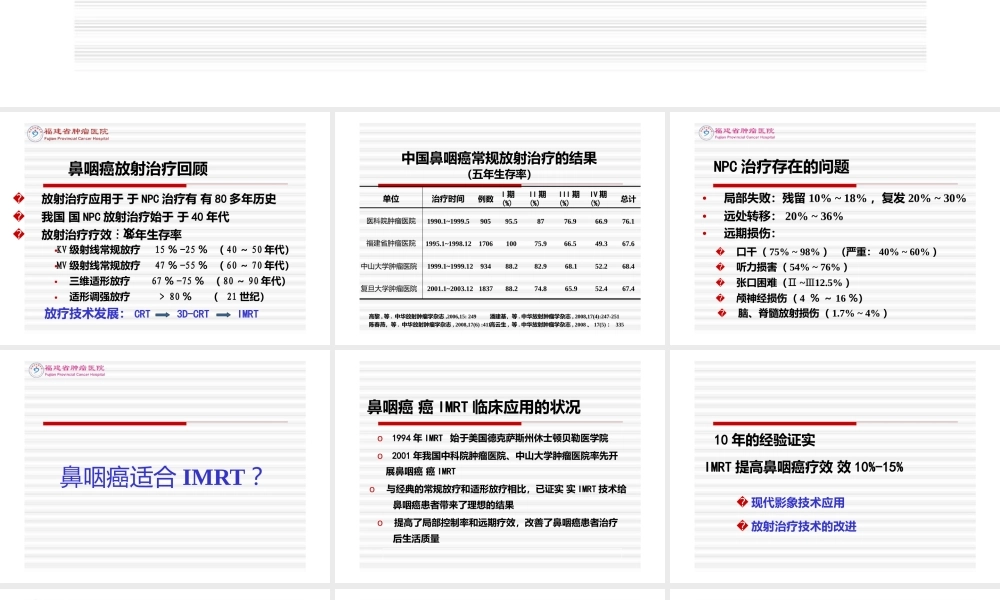1000x600 pixels.
Task: Click the red bullet beside 放射治疗技术的改进
Action: (x=741, y=526)
